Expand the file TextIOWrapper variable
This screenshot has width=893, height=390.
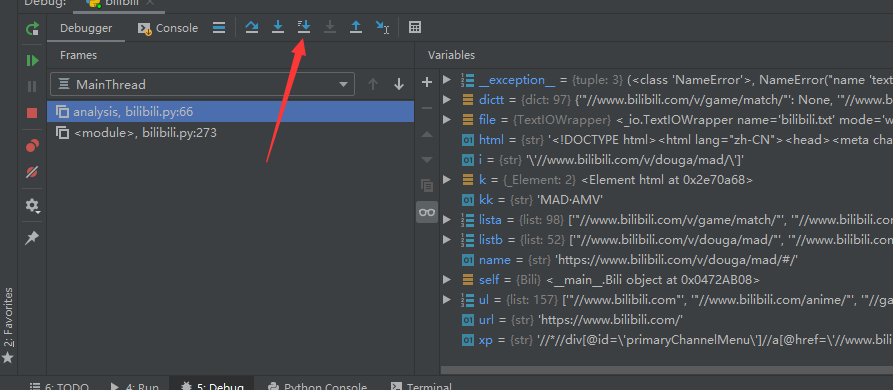[x=447, y=119]
